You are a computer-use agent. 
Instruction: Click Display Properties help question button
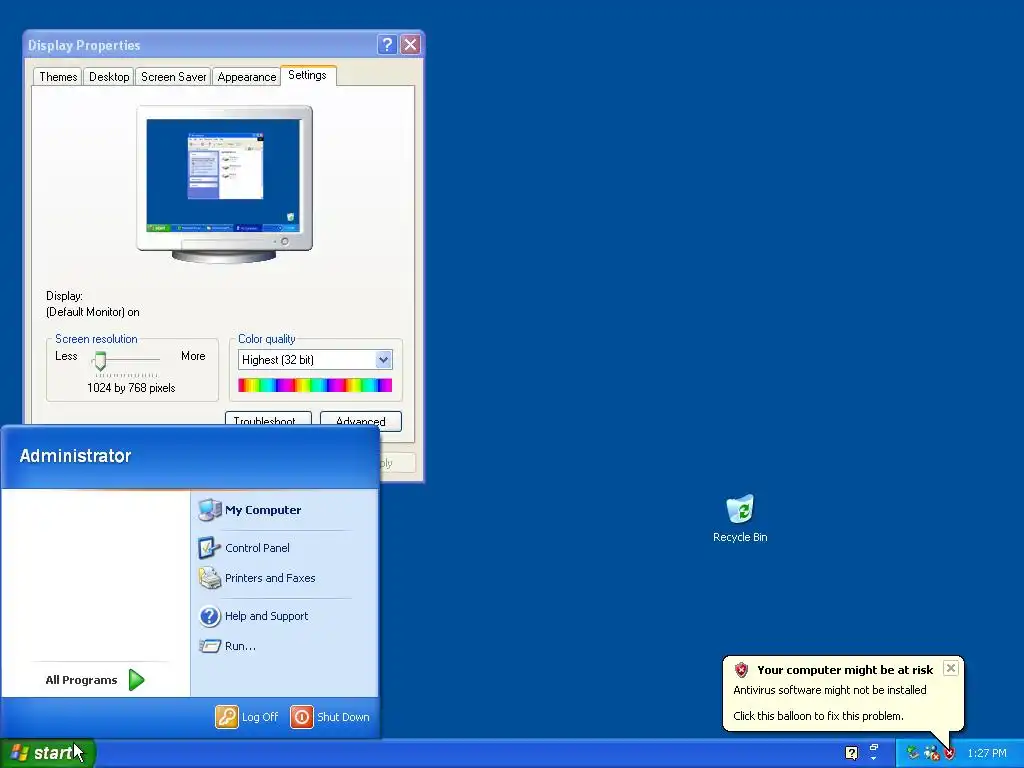(x=387, y=44)
